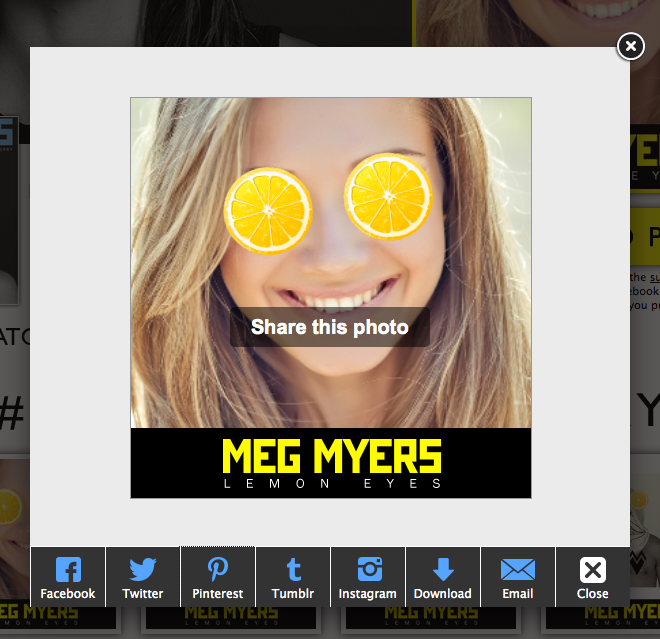Click the 'Share this photo' overlay label
The image size is (660, 639).
click(x=330, y=327)
